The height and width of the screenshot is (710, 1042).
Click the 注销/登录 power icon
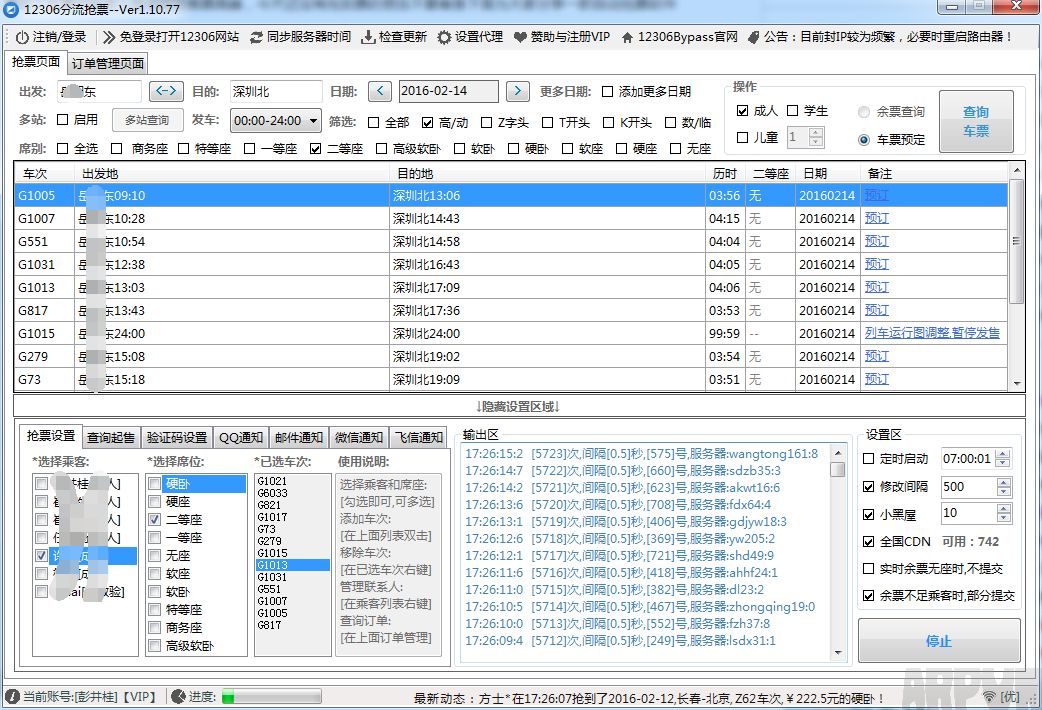tap(22, 40)
